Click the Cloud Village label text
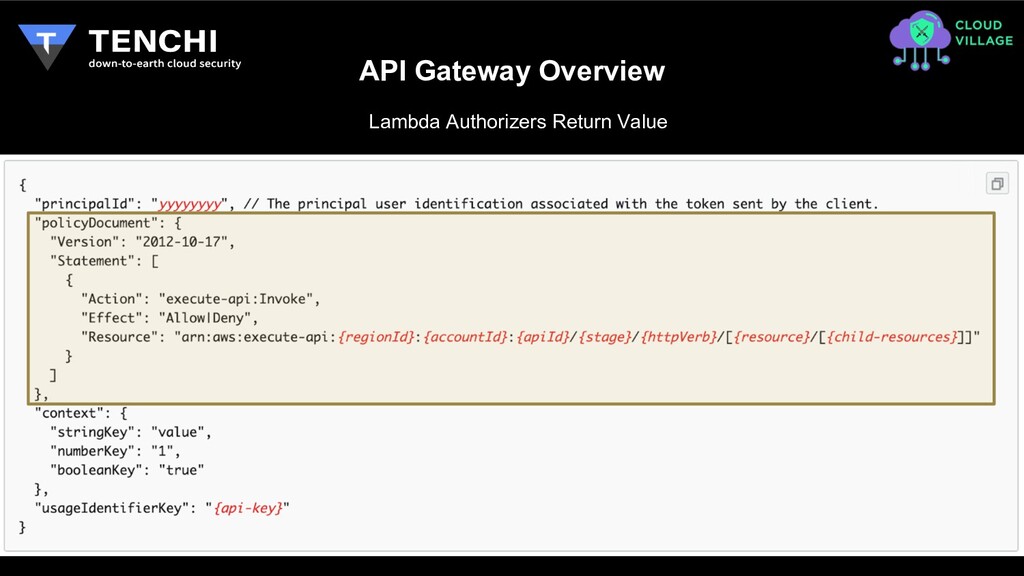This screenshot has height=576, width=1024. pos(984,33)
